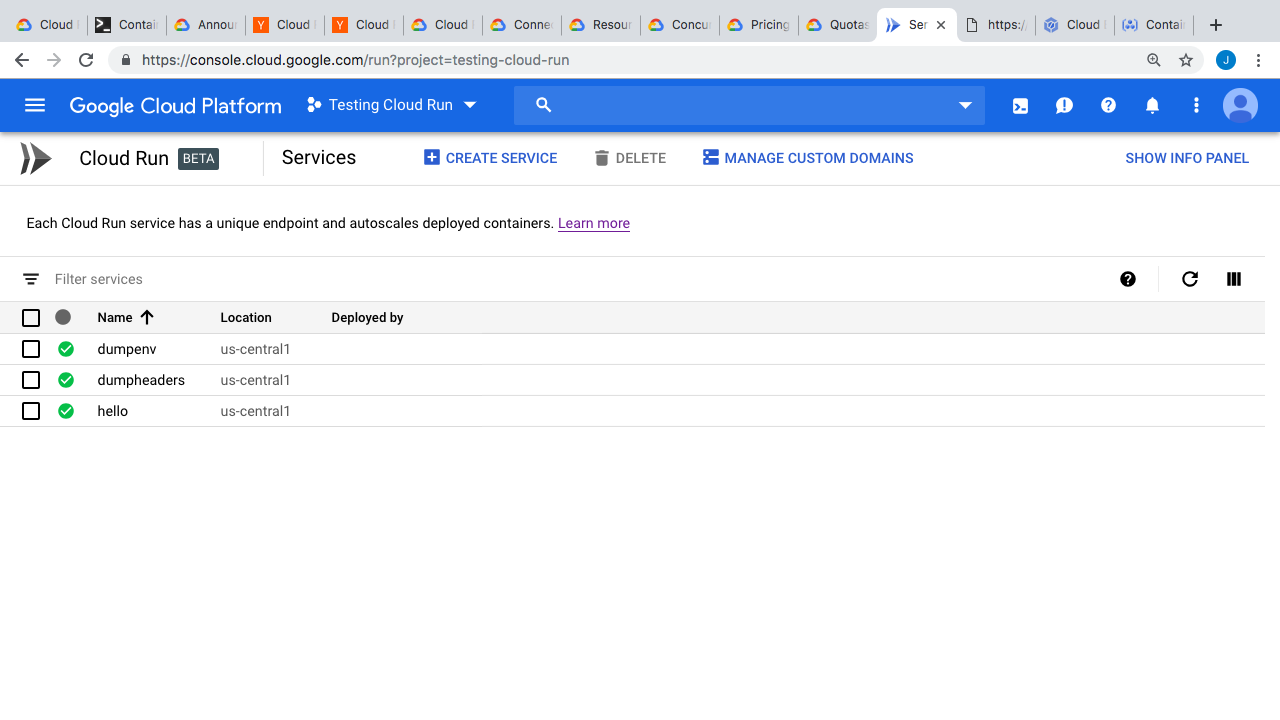Viewport: 1280px width, 720px height.
Task: Click the browser address bar URL
Action: (x=356, y=60)
